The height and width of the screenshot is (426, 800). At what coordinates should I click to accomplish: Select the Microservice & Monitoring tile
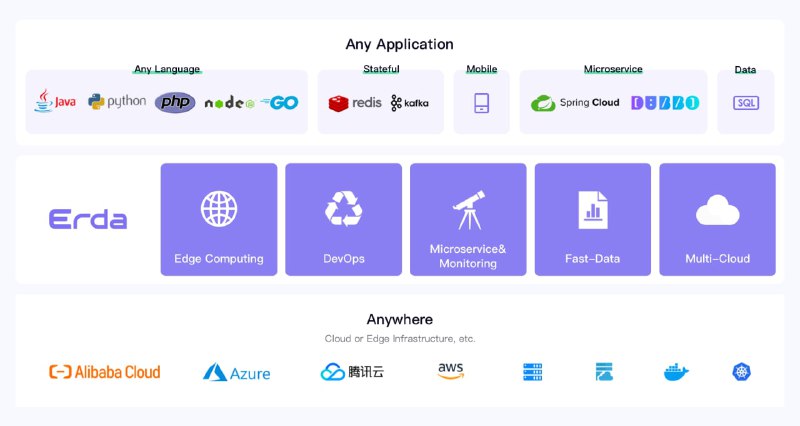pyautogui.click(x=468, y=219)
